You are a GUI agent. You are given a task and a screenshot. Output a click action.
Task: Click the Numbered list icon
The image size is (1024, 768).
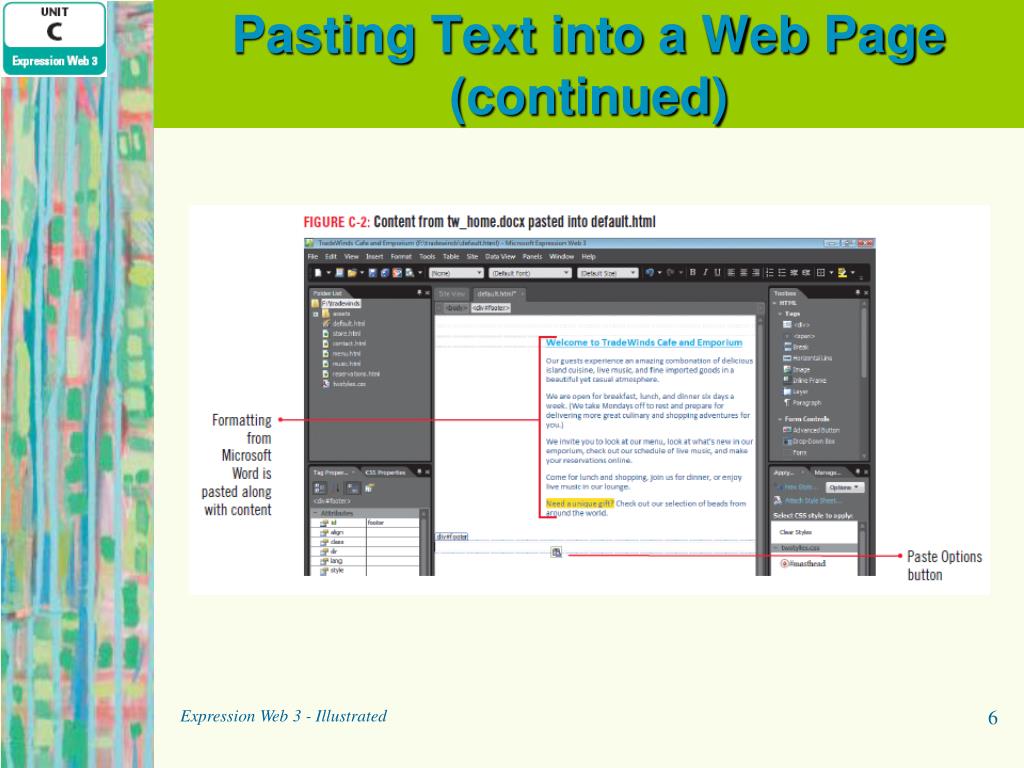pyautogui.click(x=770, y=272)
